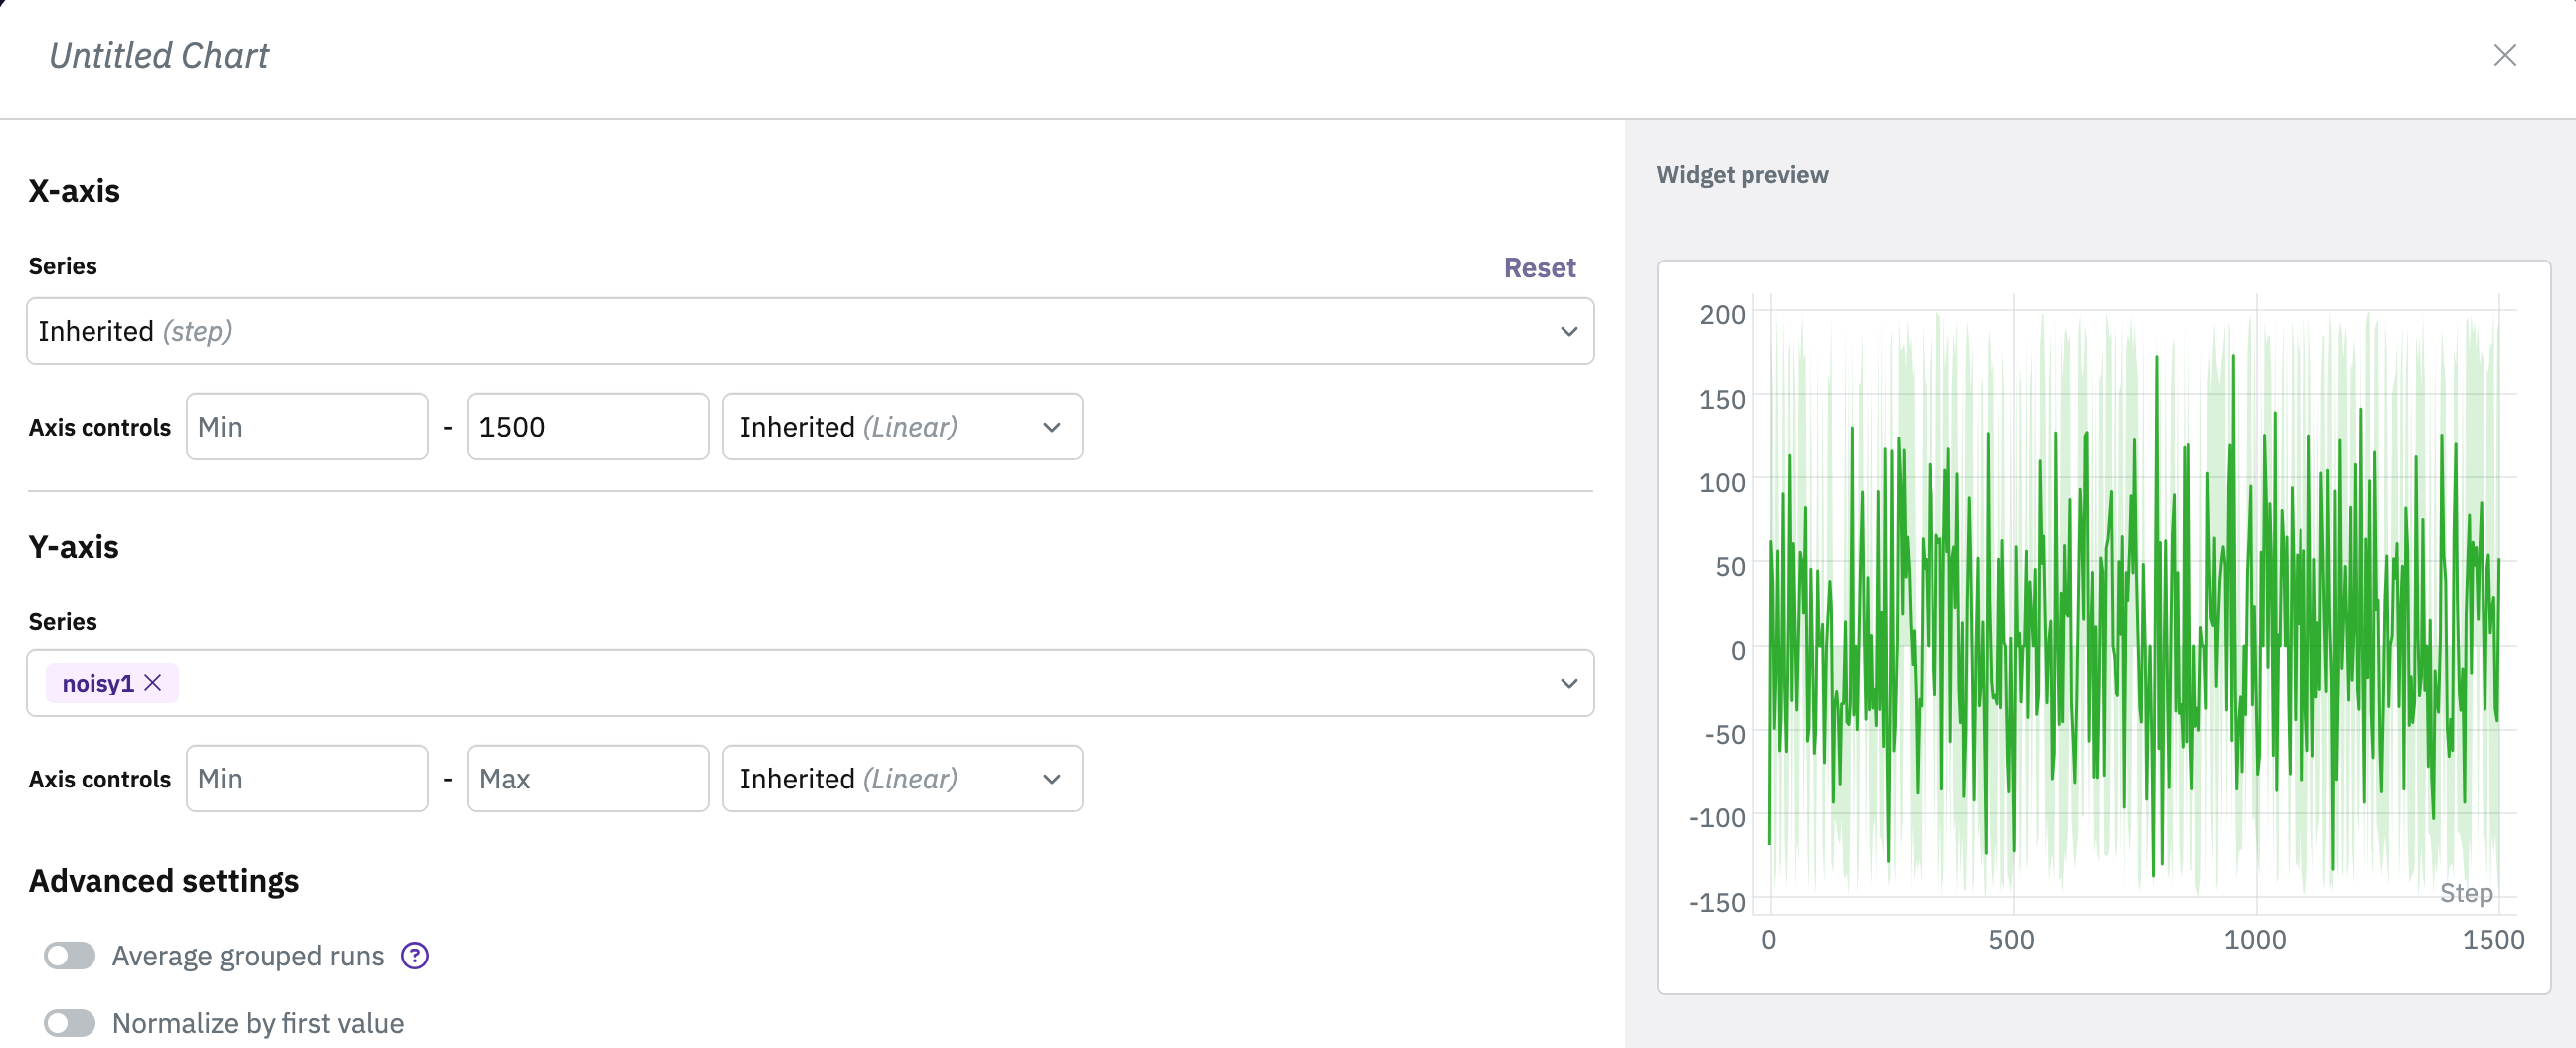Screen dimensions: 2576x1048
Task: Open X-axis scale Inherited (Linear) dropdown
Action: click(x=901, y=427)
